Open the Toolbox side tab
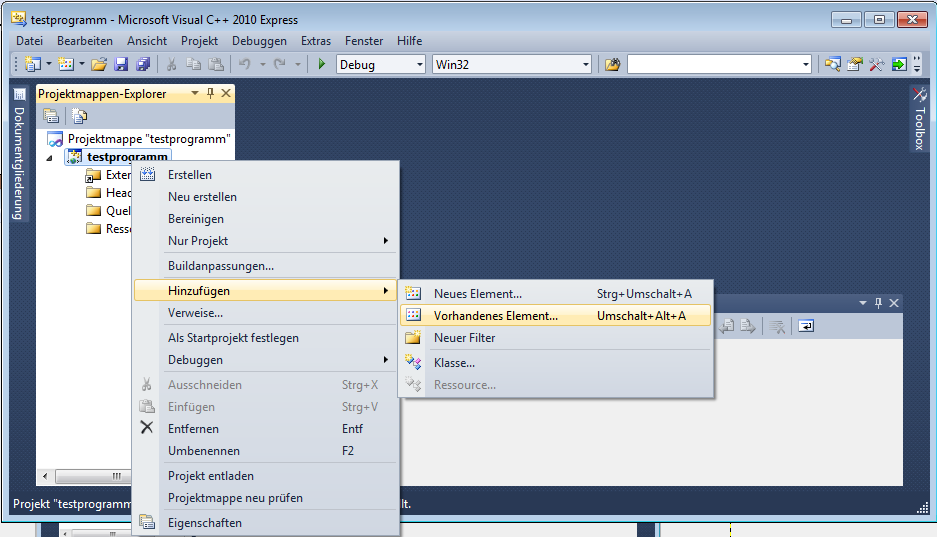This screenshot has width=937, height=537. [x=920, y=120]
